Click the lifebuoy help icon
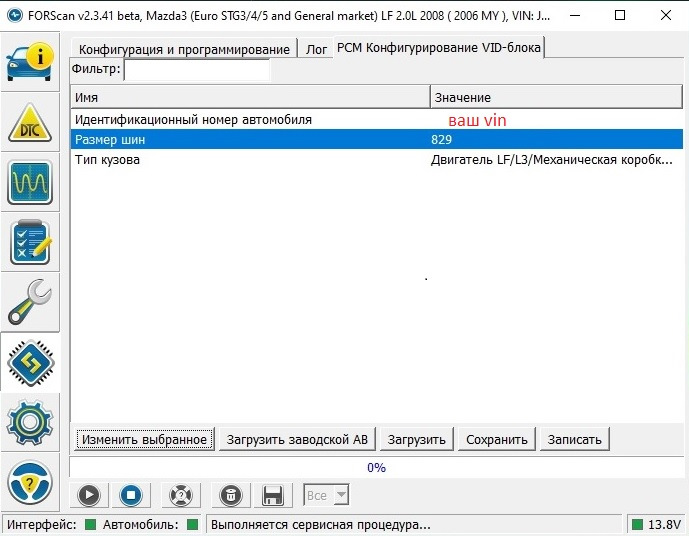 click(x=181, y=495)
